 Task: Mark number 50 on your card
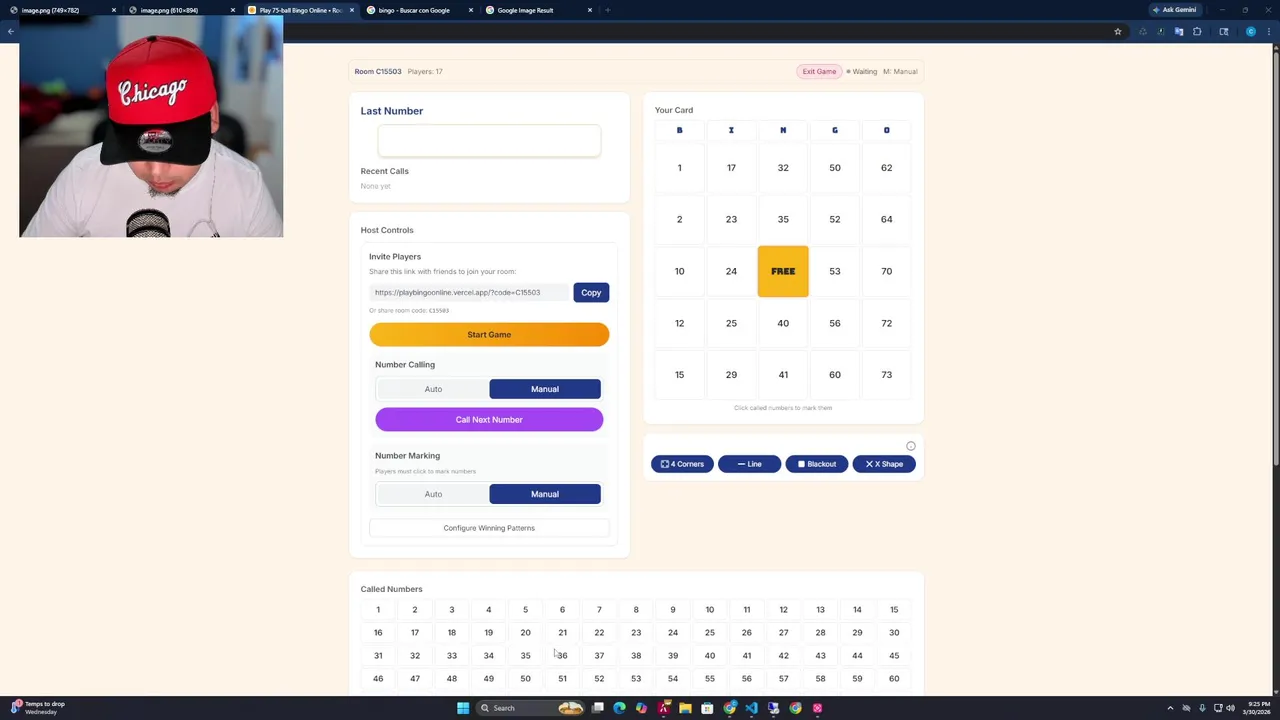click(x=835, y=168)
